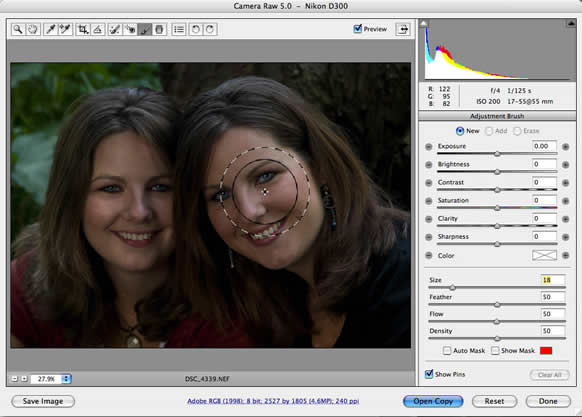Image resolution: width=582 pixels, height=417 pixels.
Task: Click the red mask color swatch
Action: 546,351
